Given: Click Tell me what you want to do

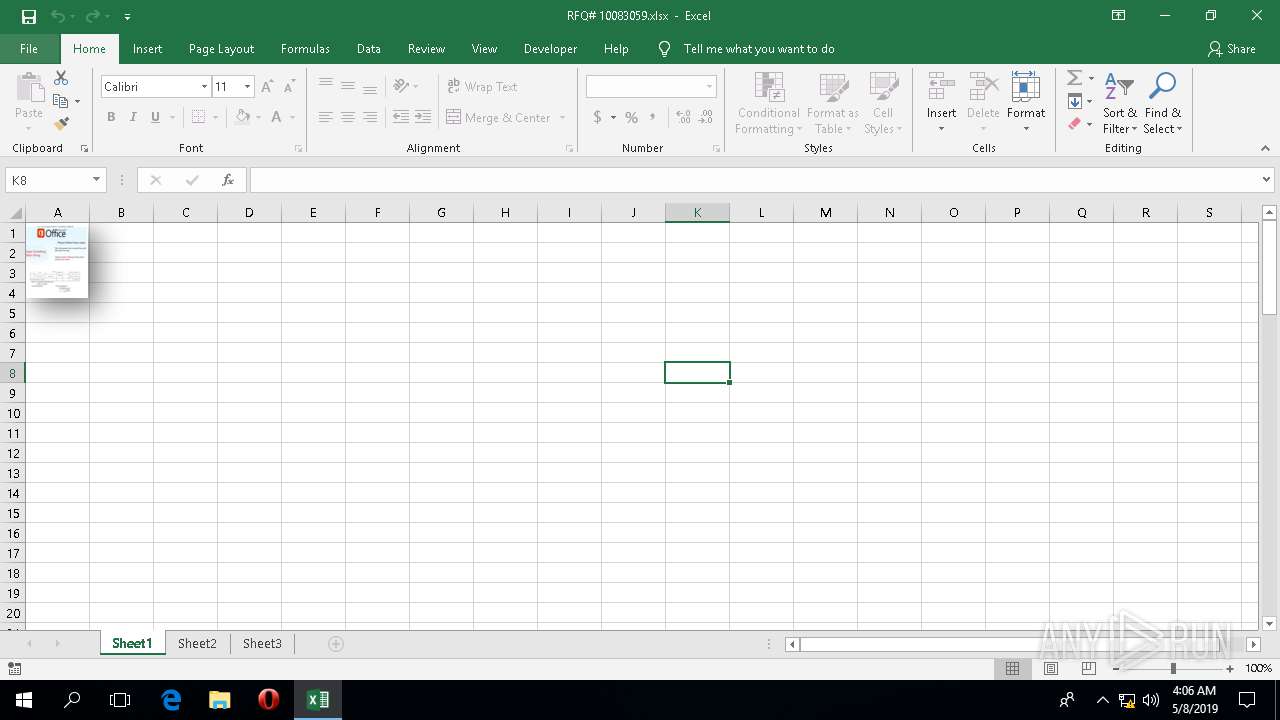Looking at the screenshot, I should (x=759, y=48).
